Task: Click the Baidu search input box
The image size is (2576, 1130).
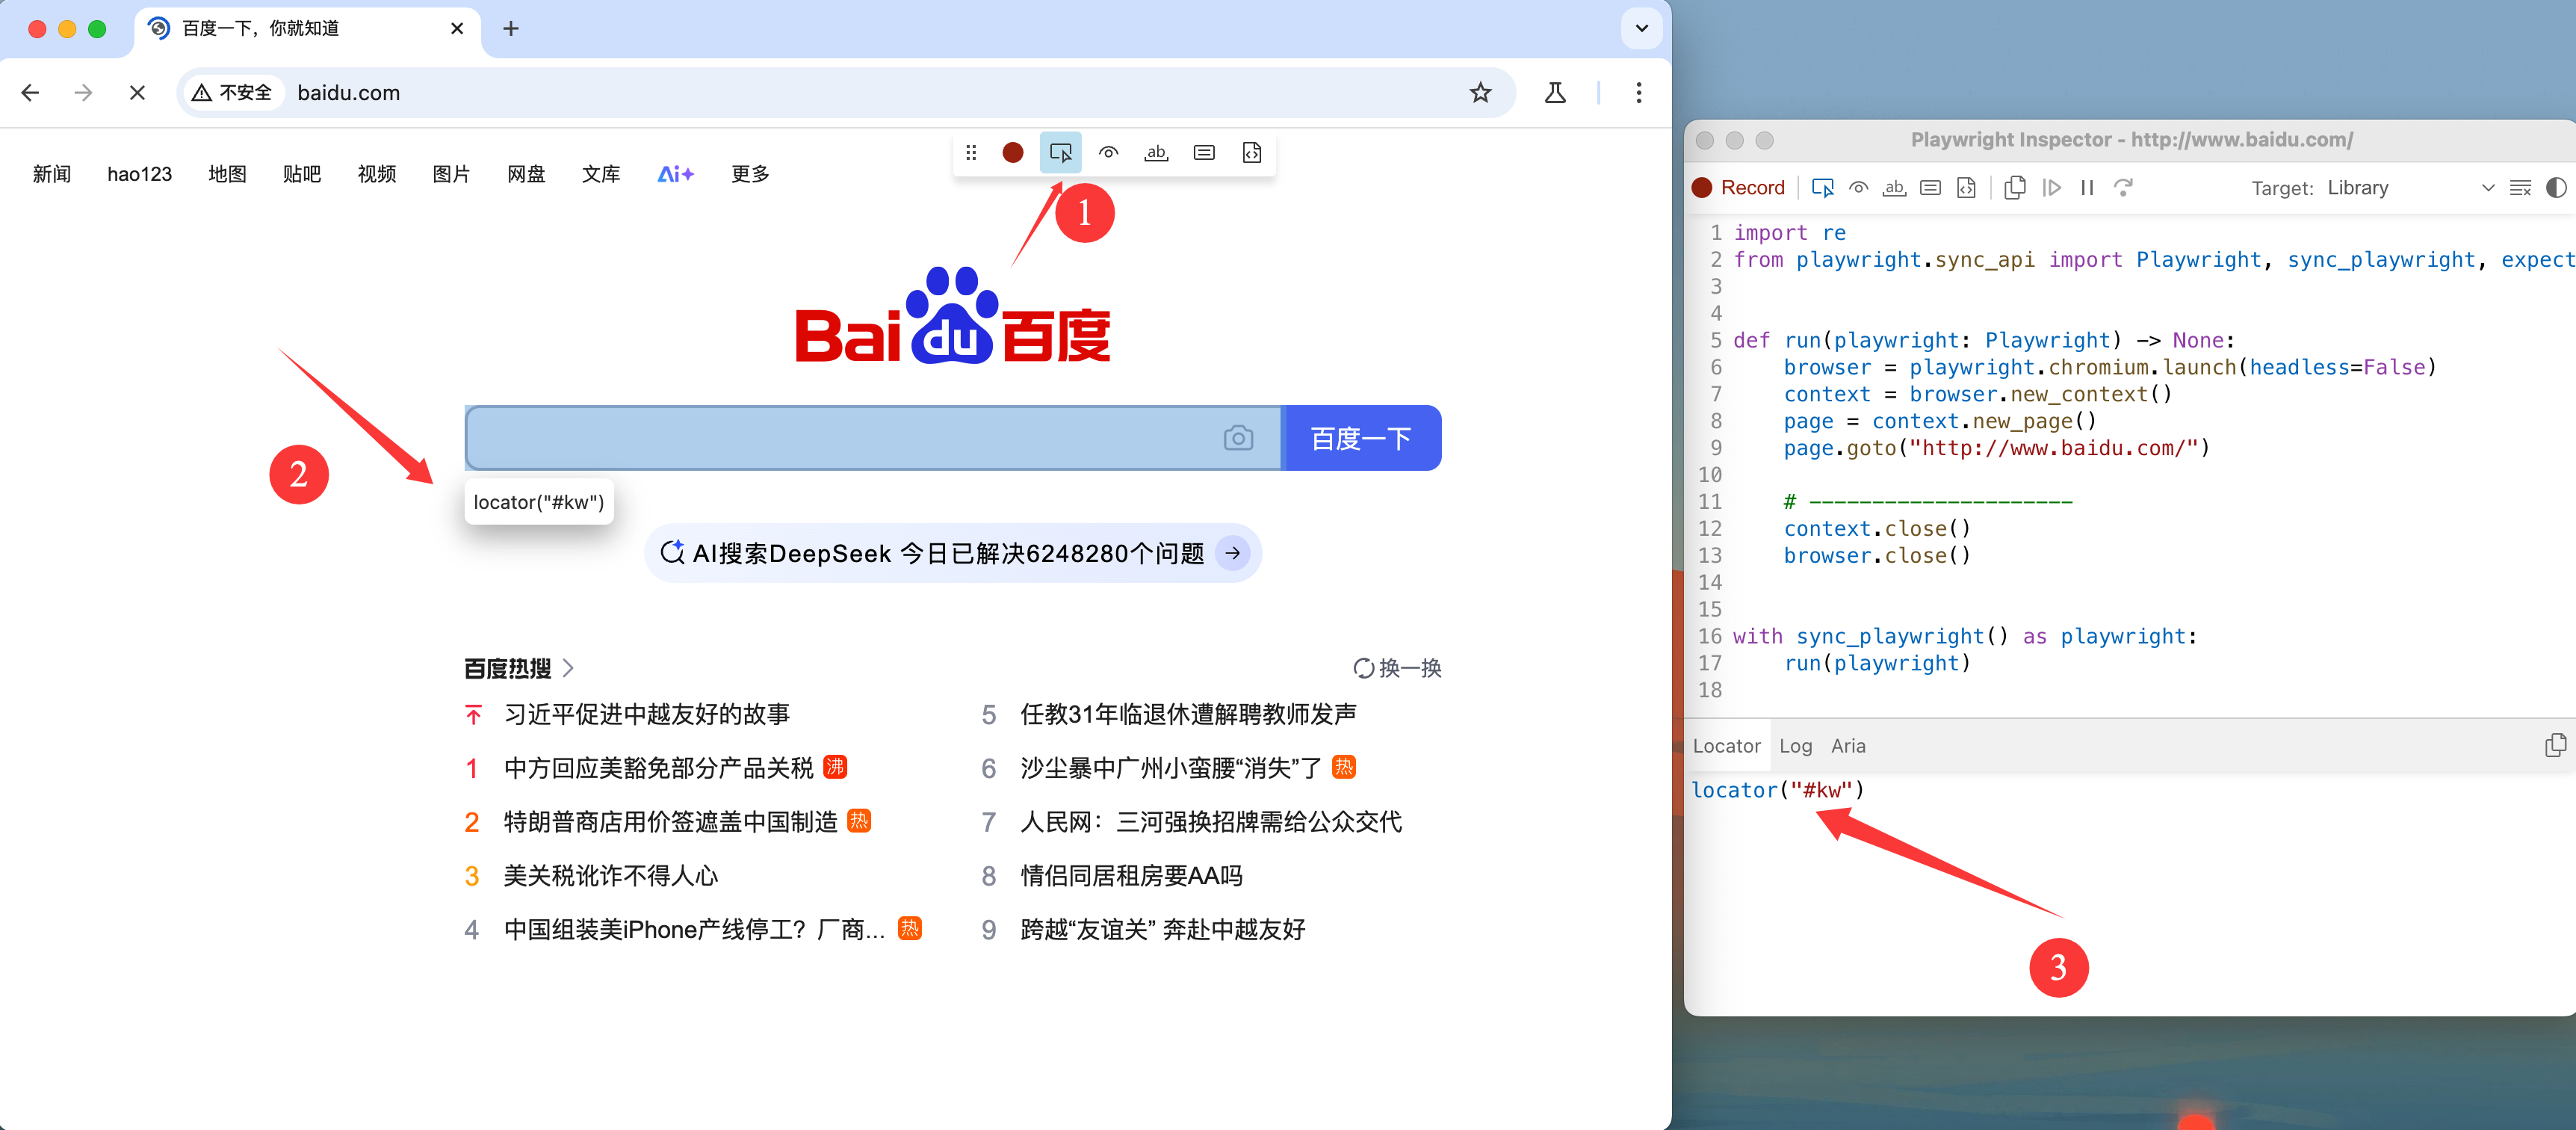Action: click(840, 438)
